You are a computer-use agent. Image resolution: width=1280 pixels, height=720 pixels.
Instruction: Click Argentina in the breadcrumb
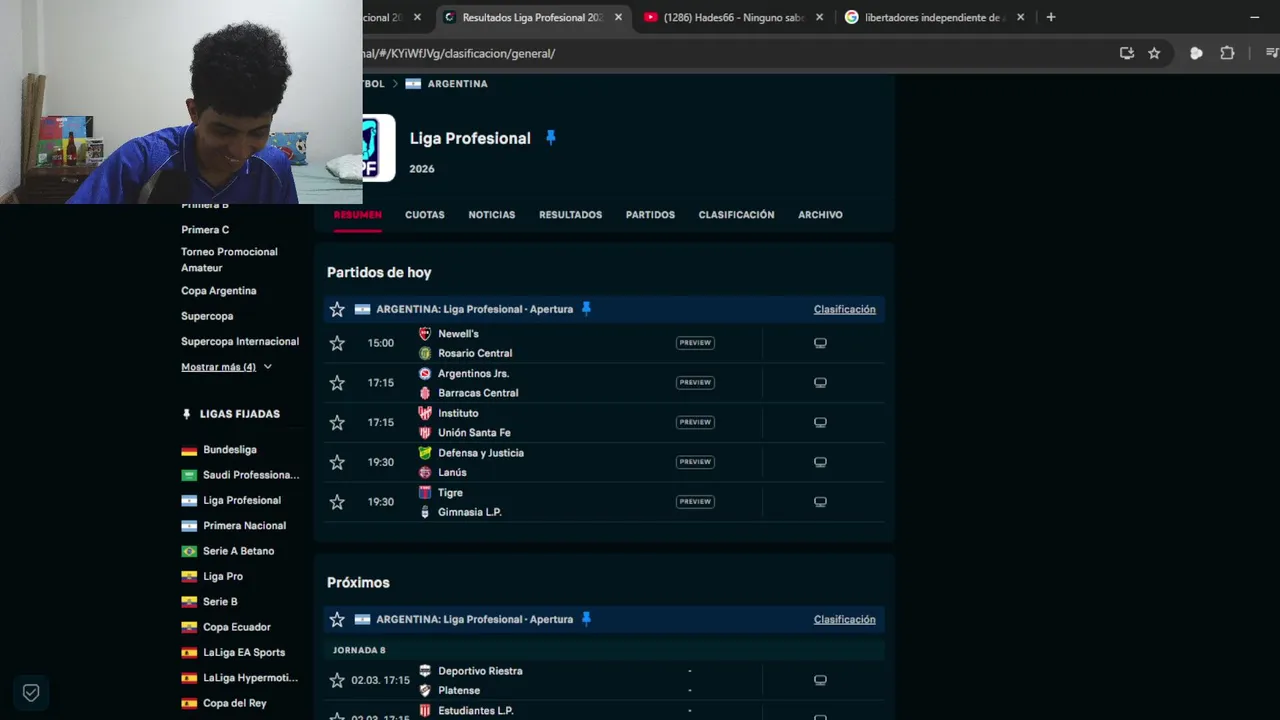(x=457, y=84)
